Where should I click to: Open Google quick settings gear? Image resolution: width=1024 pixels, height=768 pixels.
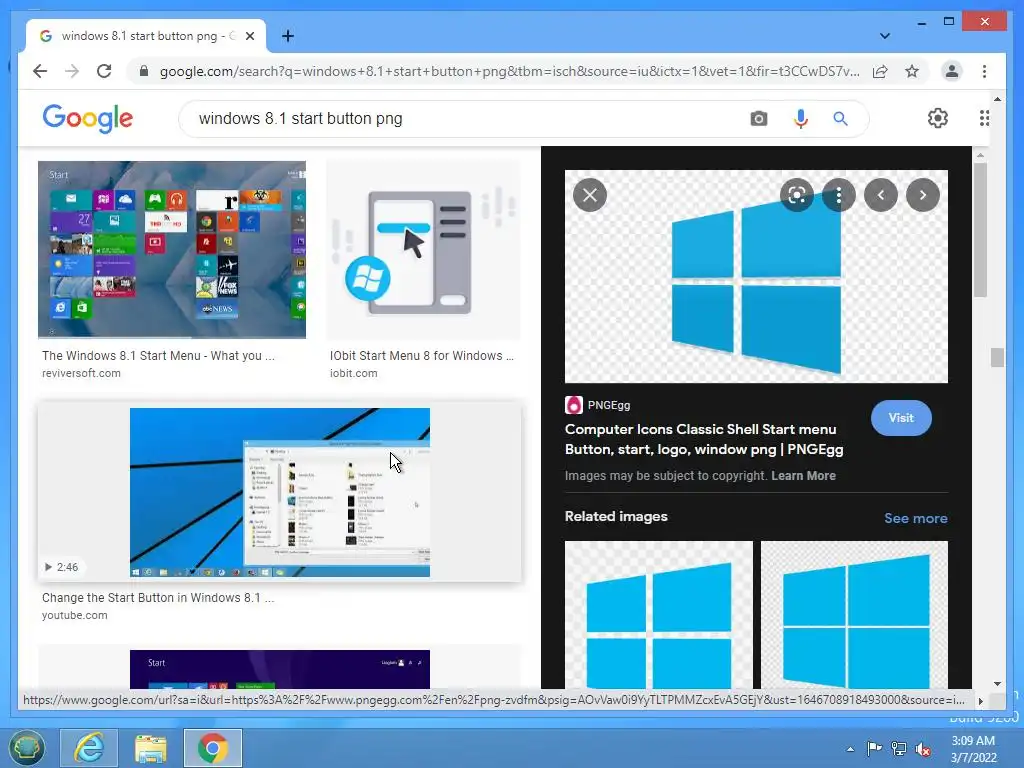tap(938, 118)
